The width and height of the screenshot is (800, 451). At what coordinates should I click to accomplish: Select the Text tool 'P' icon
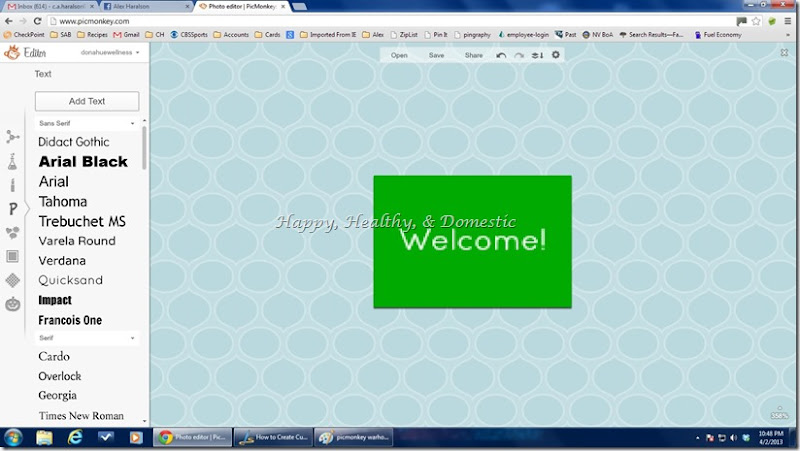click(13, 209)
